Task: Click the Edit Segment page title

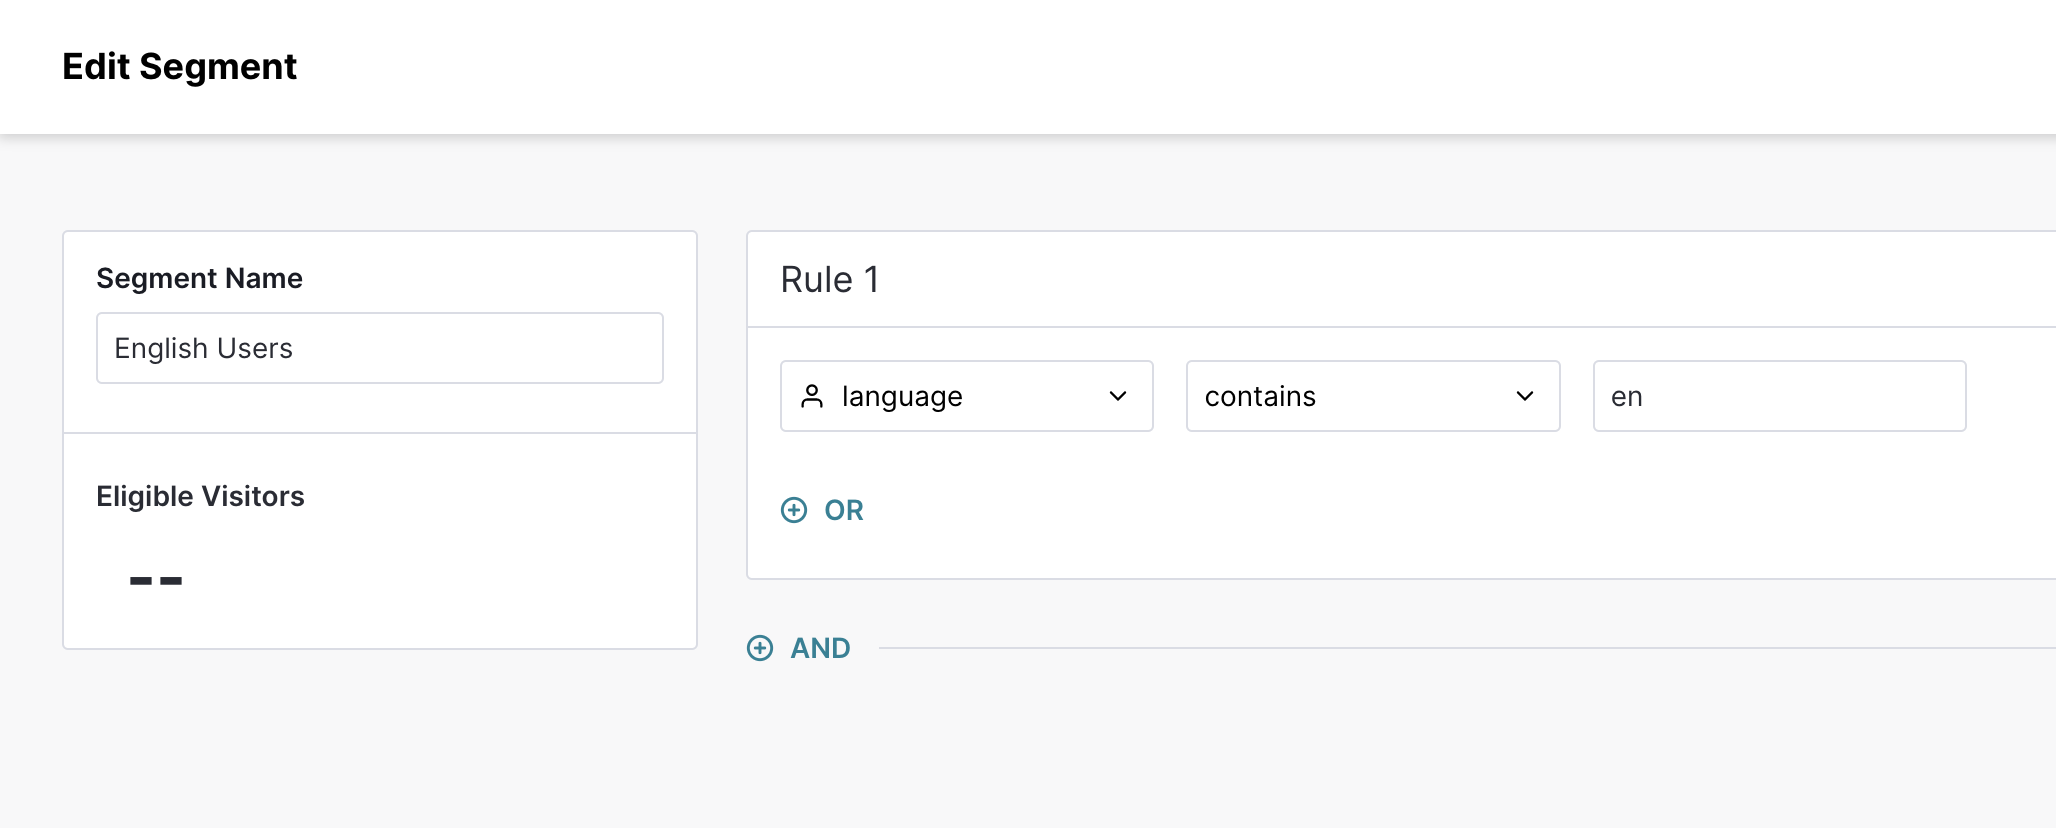Action: click(180, 67)
